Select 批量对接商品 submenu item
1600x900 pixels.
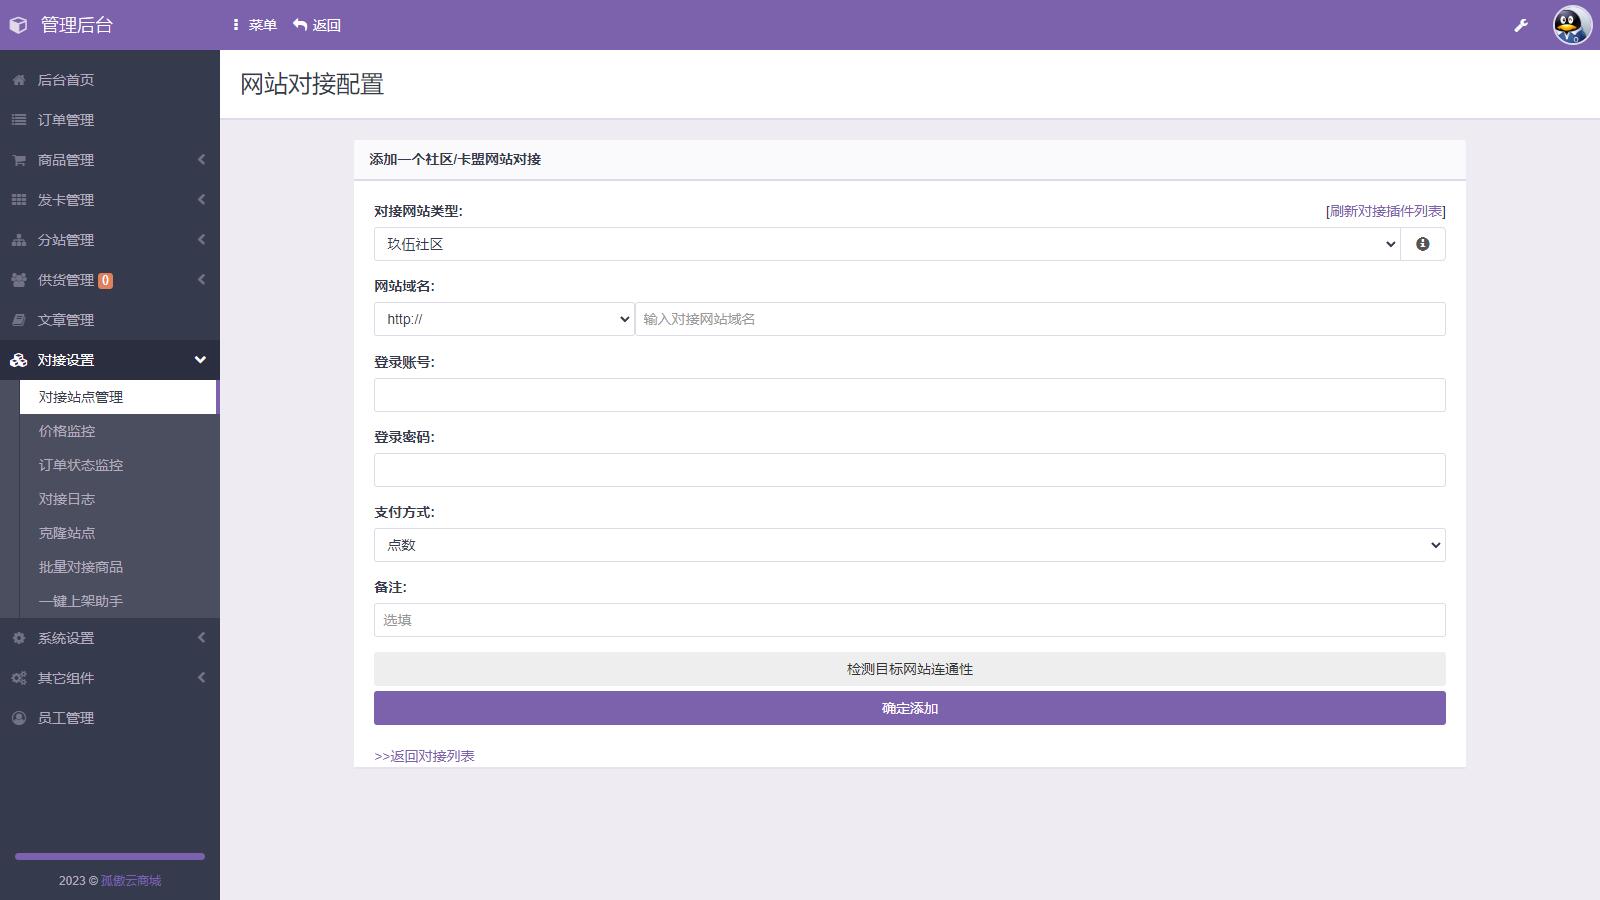click(81, 567)
